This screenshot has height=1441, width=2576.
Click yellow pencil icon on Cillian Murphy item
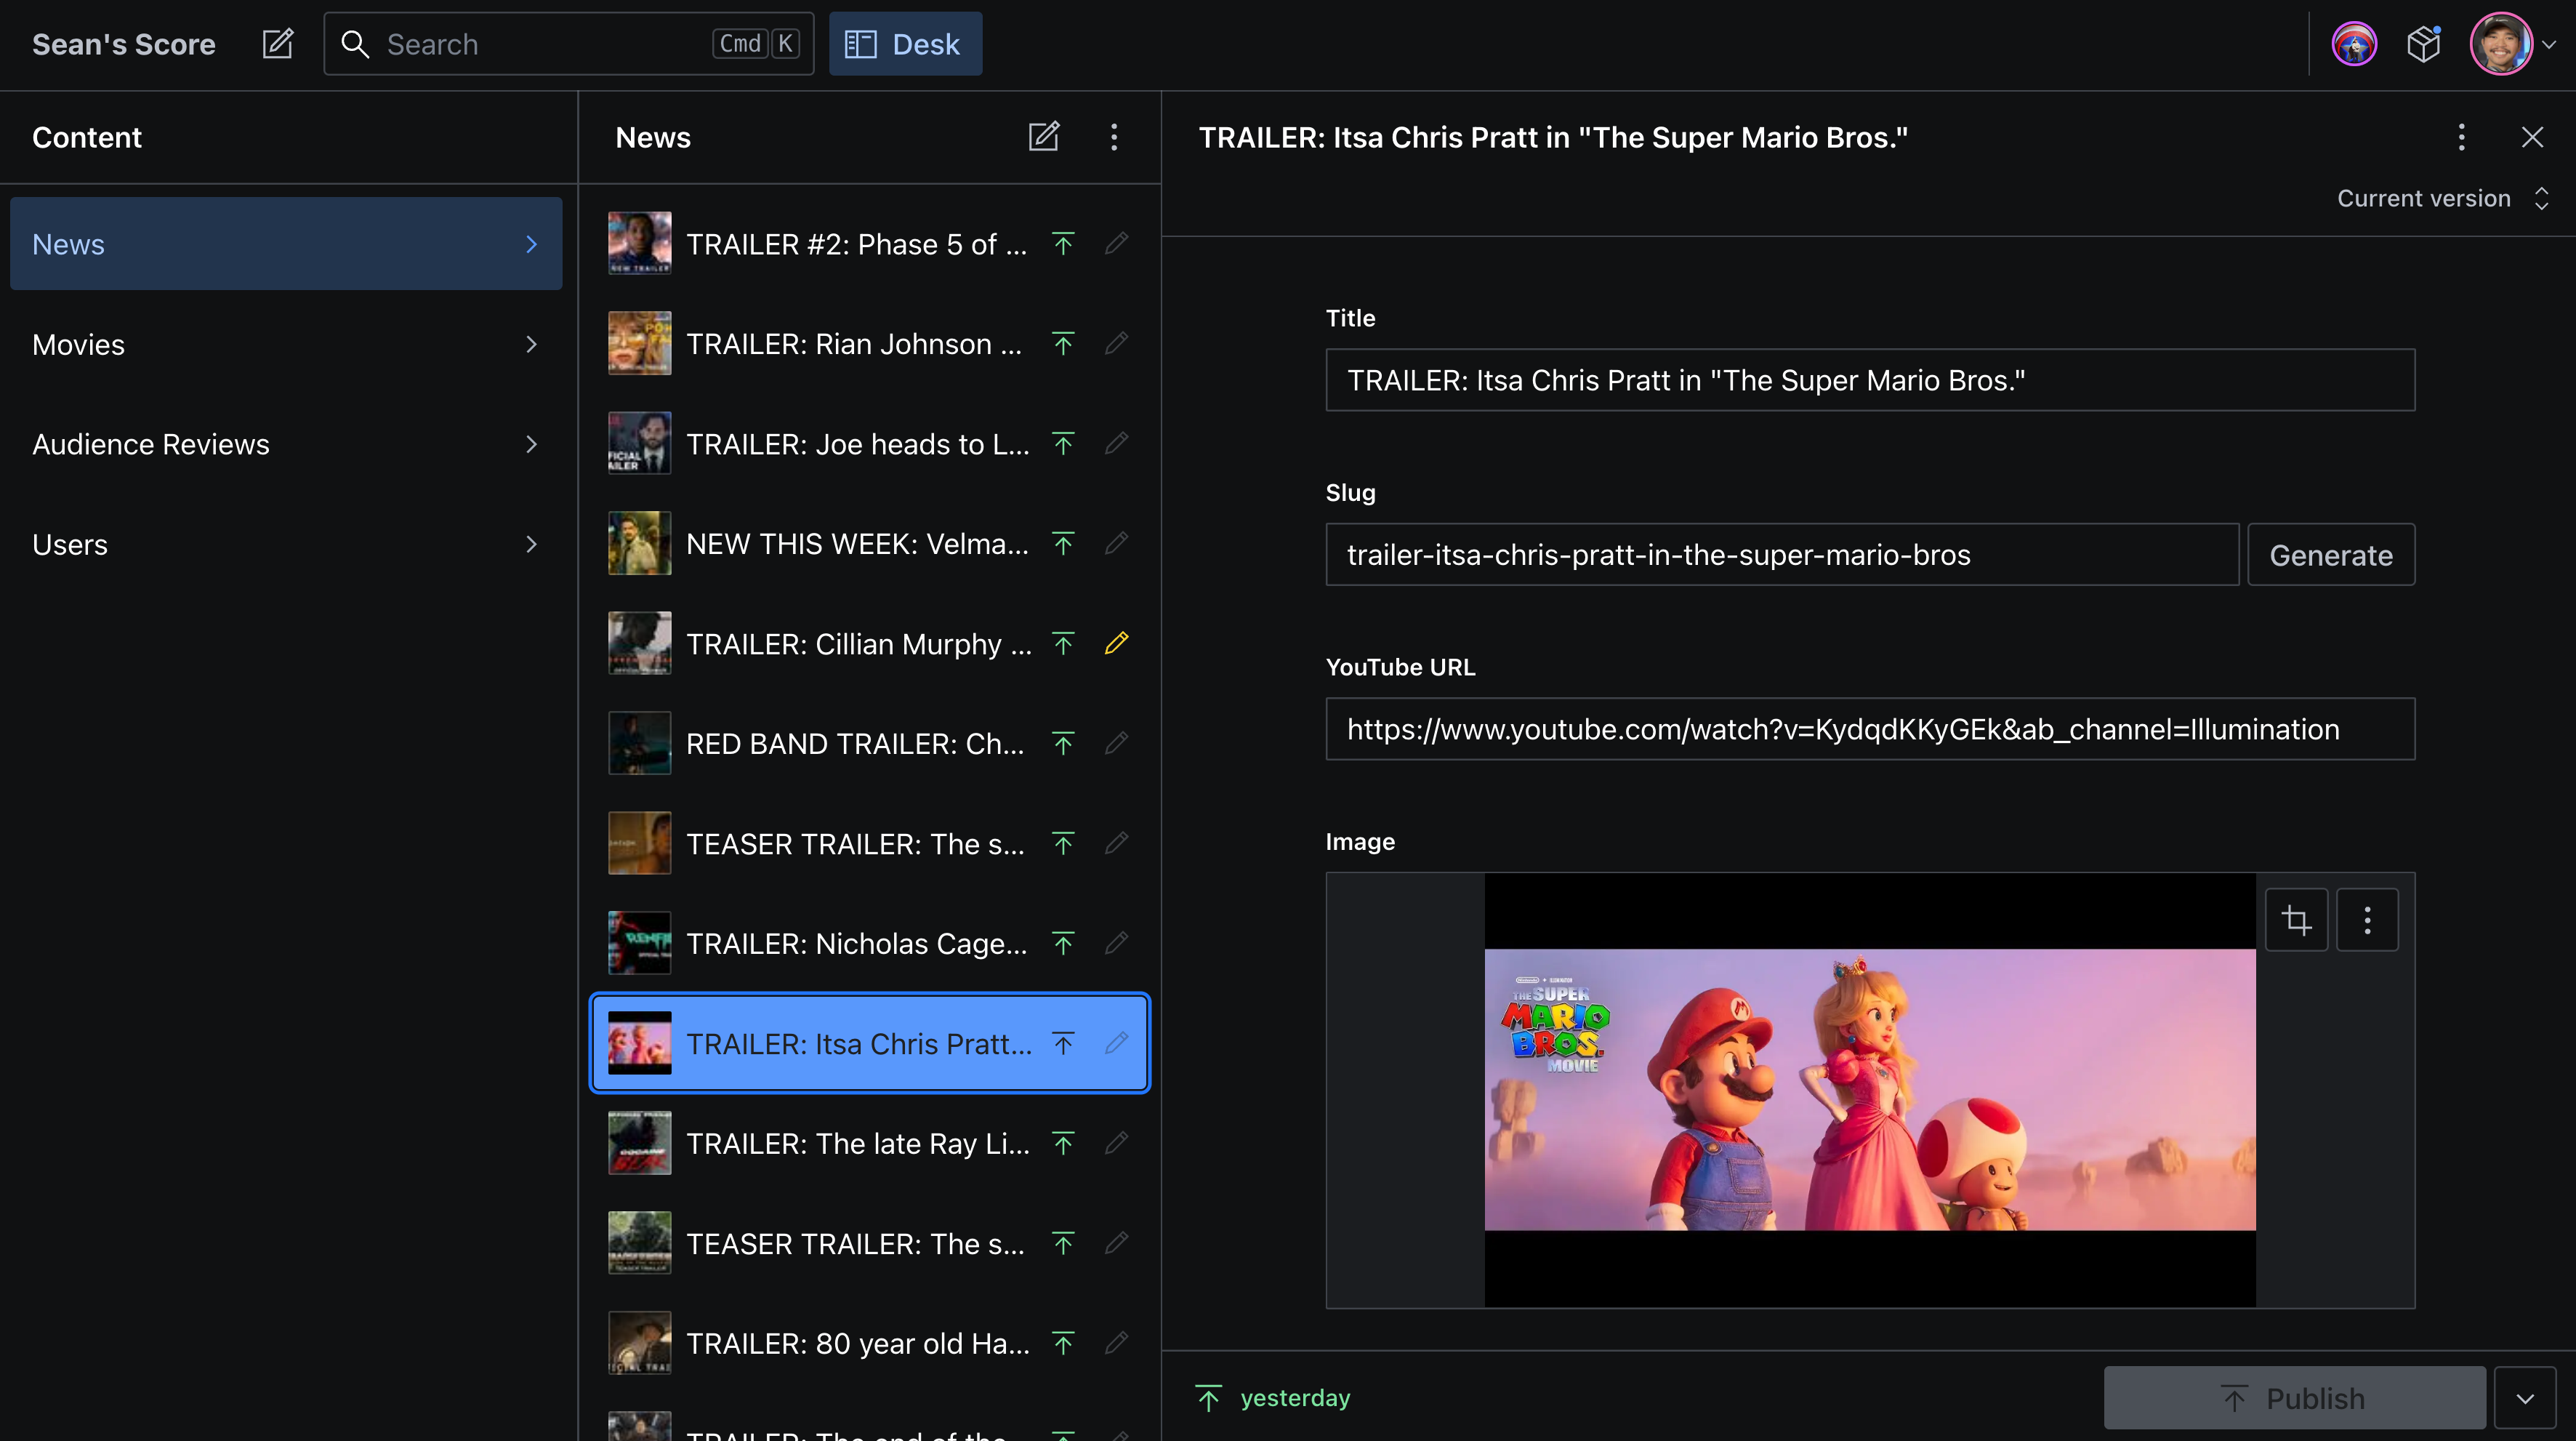(1116, 643)
